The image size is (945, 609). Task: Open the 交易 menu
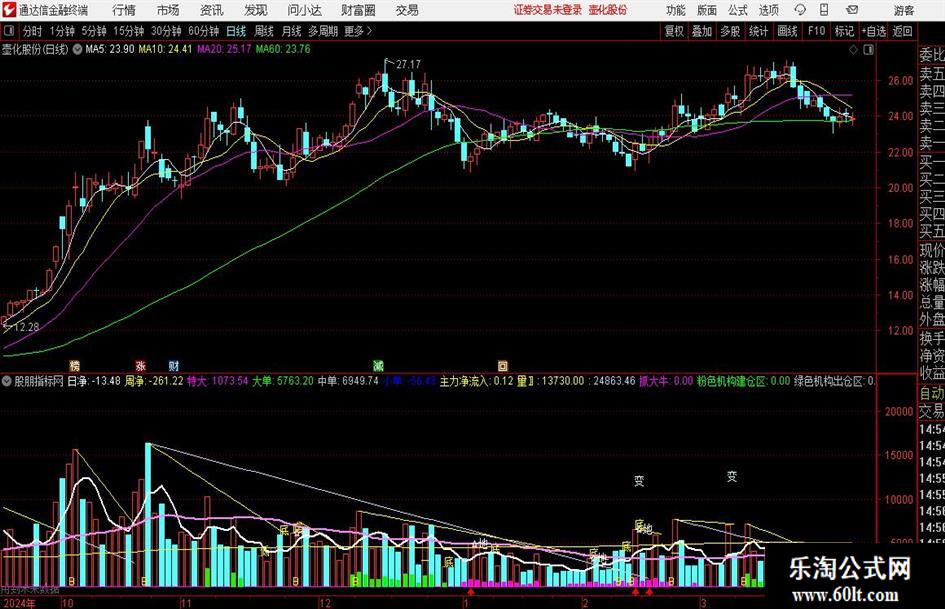coord(407,10)
